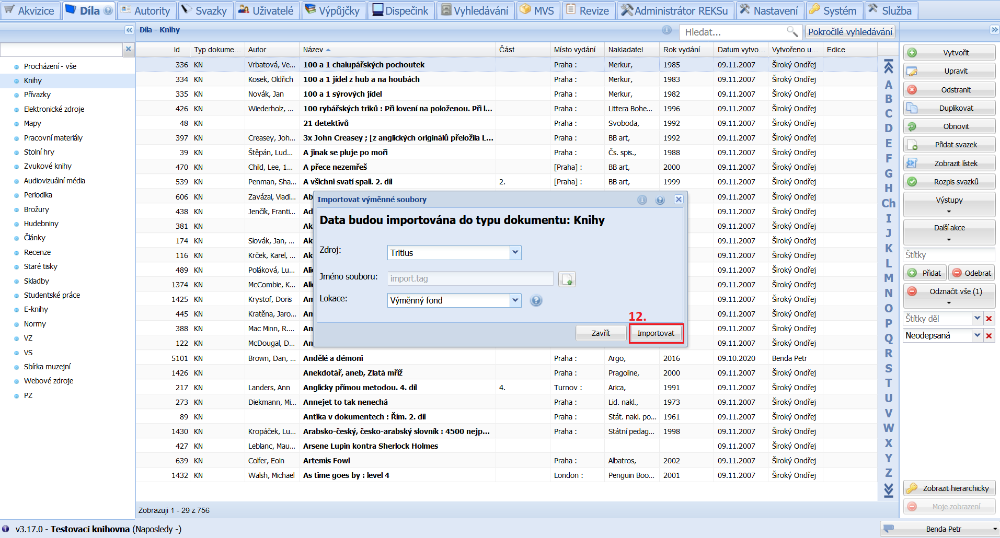
Task: Switch to the Výpůjčky tab
Action: coord(334,10)
